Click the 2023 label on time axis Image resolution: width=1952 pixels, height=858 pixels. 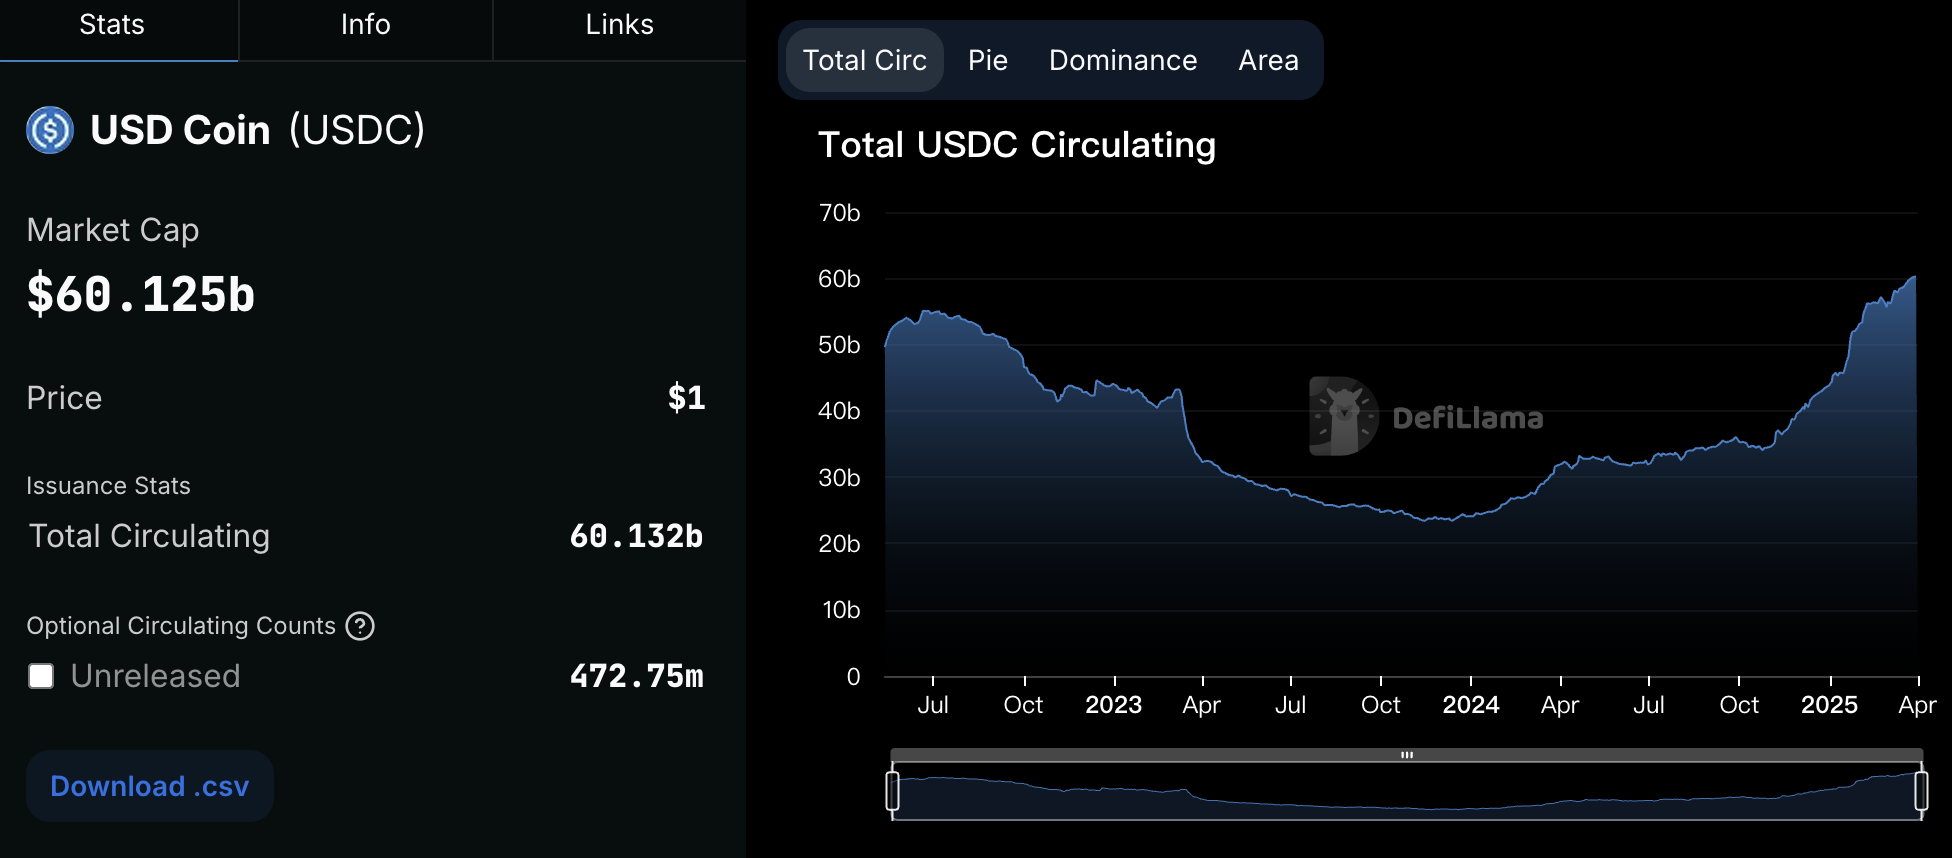[x=1113, y=705]
